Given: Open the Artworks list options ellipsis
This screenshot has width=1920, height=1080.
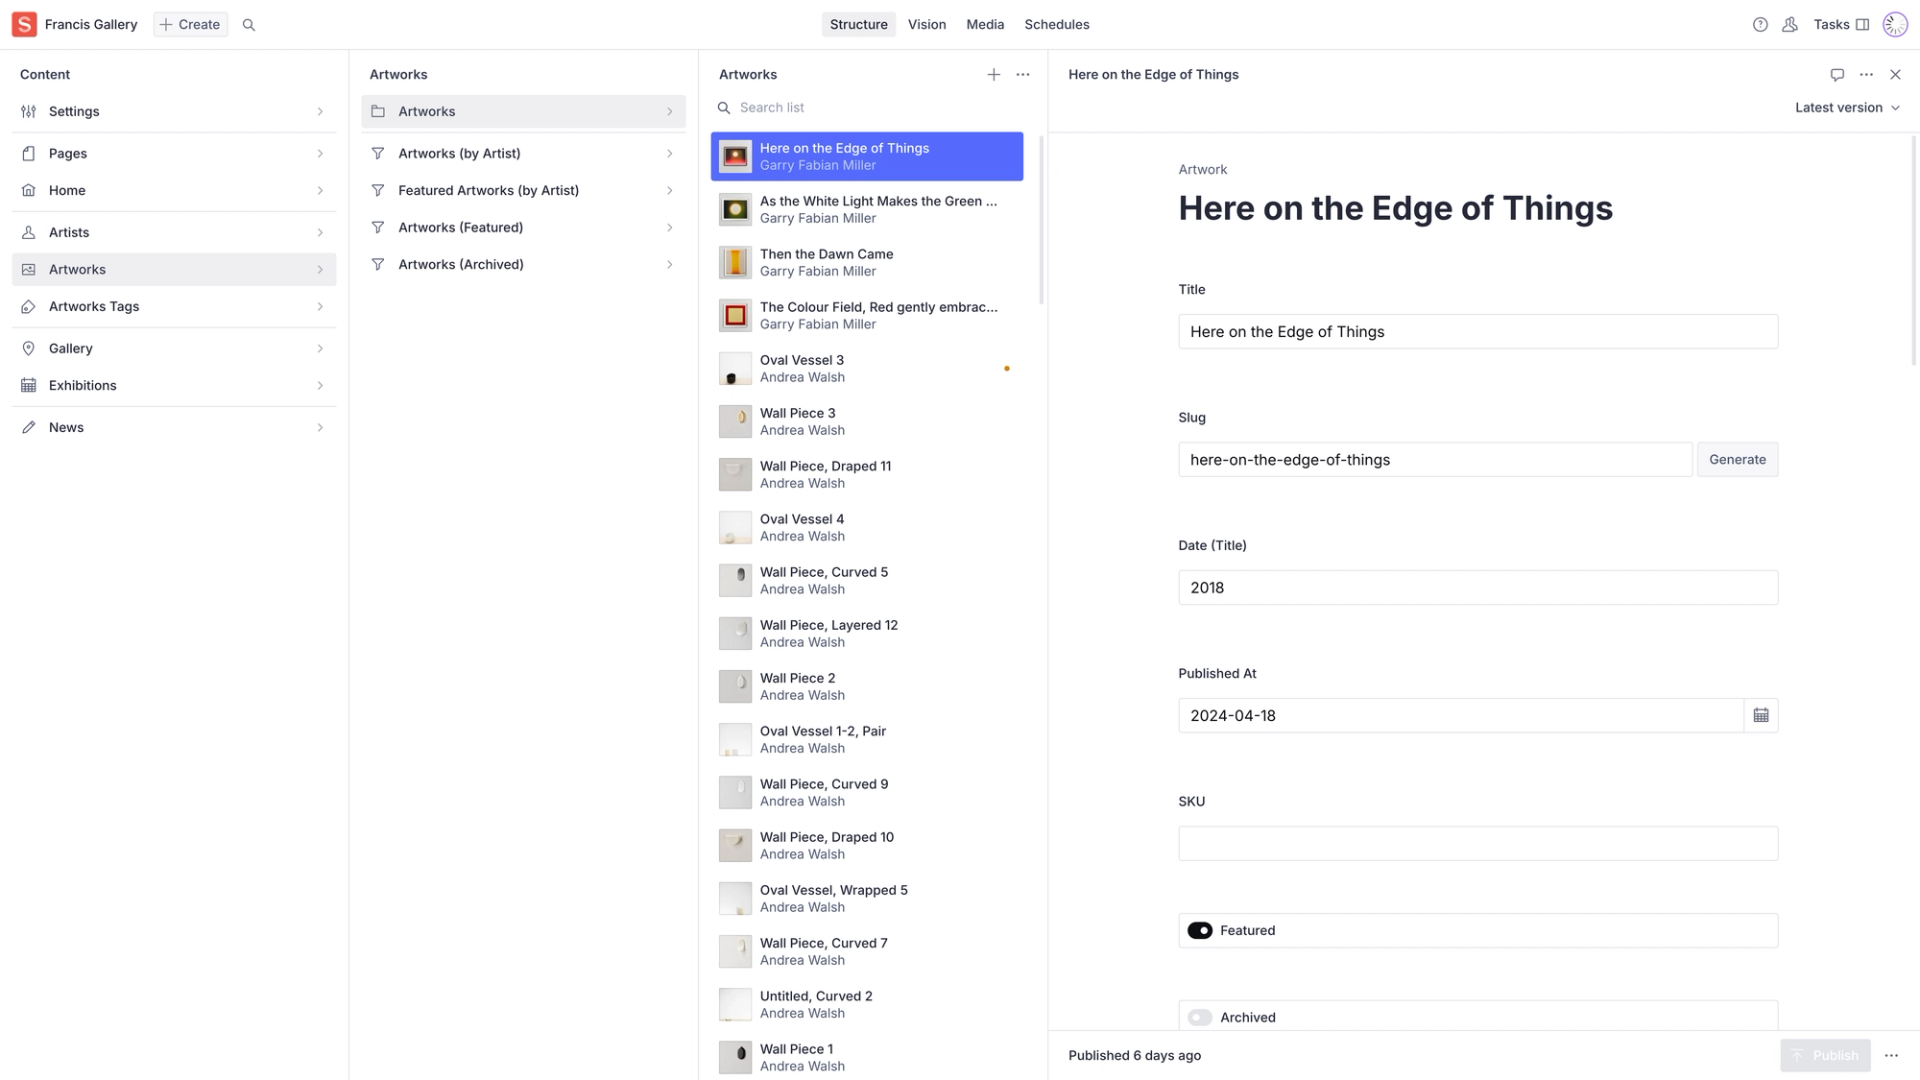Looking at the screenshot, I should click(1022, 75).
